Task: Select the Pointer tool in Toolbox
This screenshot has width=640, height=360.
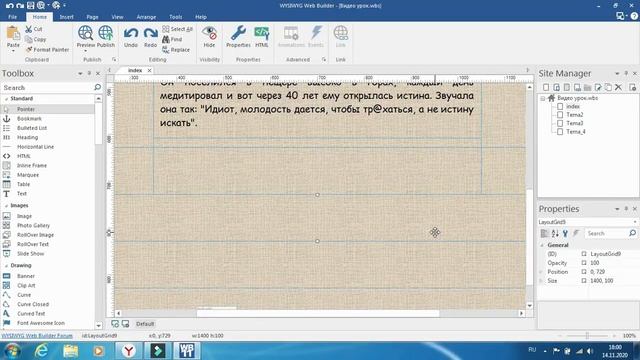Action: (x=26, y=109)
